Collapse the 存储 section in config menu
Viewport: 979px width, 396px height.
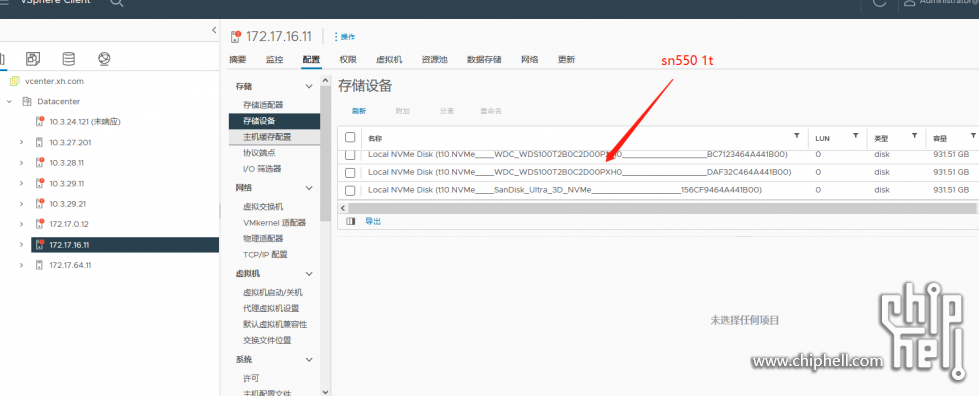tap(308, 86)
